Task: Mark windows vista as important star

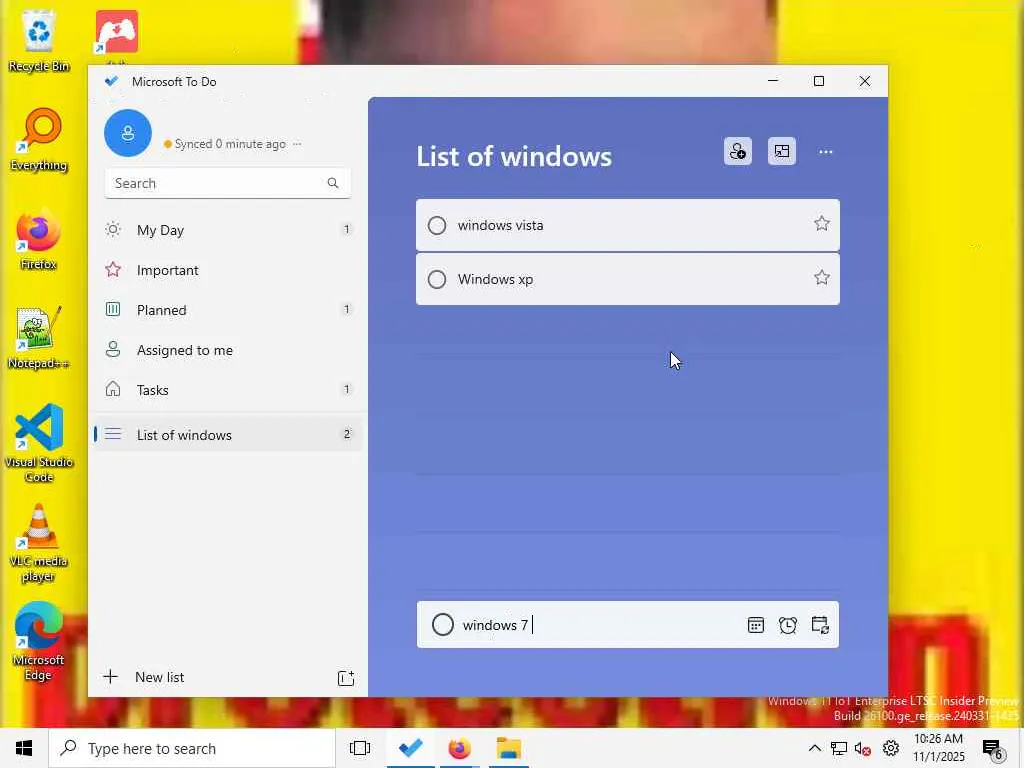Action: tap(822, 224)
